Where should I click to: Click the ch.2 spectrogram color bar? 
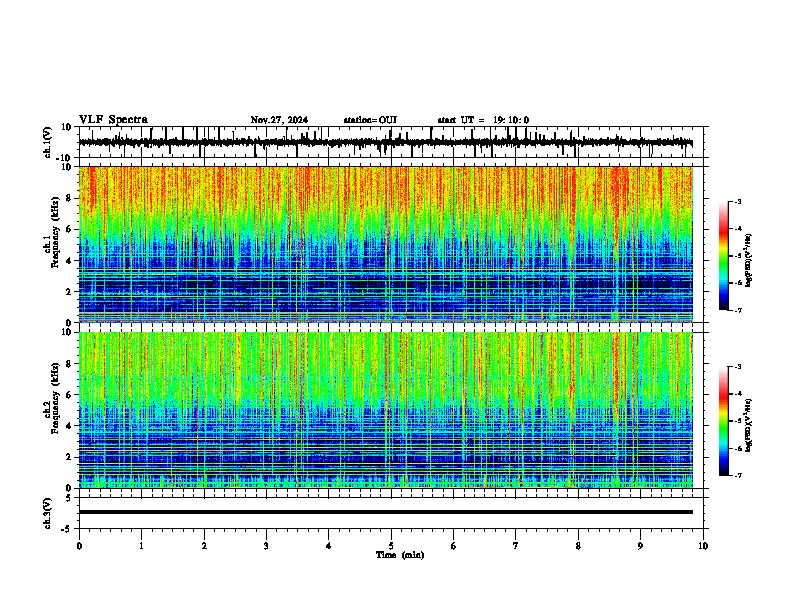click(x=723, y=421)
